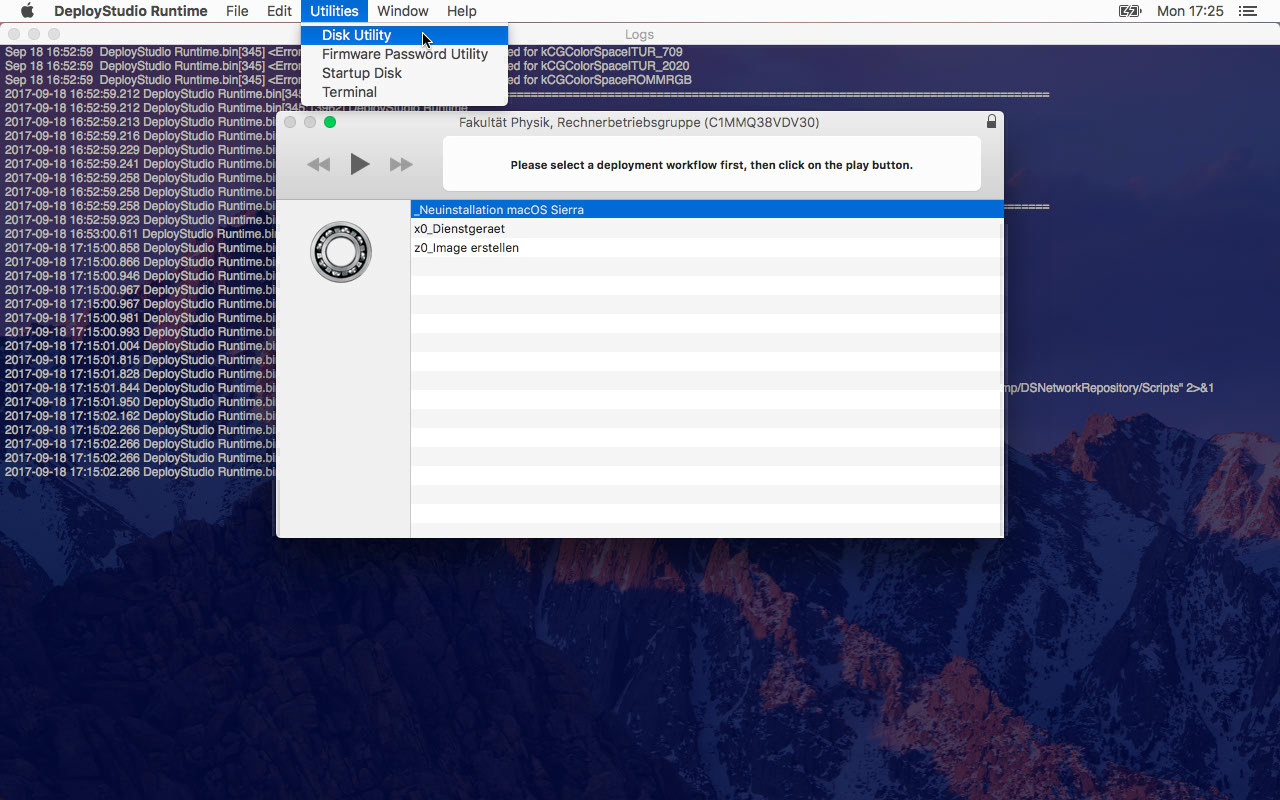The image size is (1280, 800).
Task: Click the deployment instruction status box
Action: (712, 164)
